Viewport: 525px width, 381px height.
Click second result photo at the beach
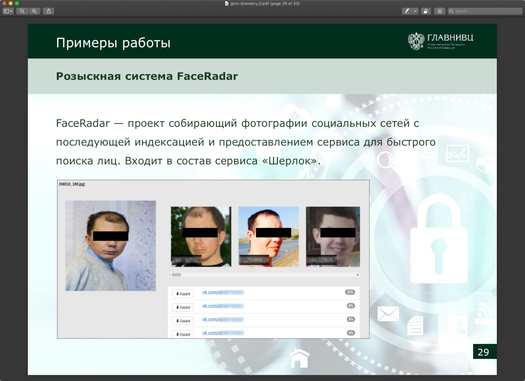tap(269, 236)
